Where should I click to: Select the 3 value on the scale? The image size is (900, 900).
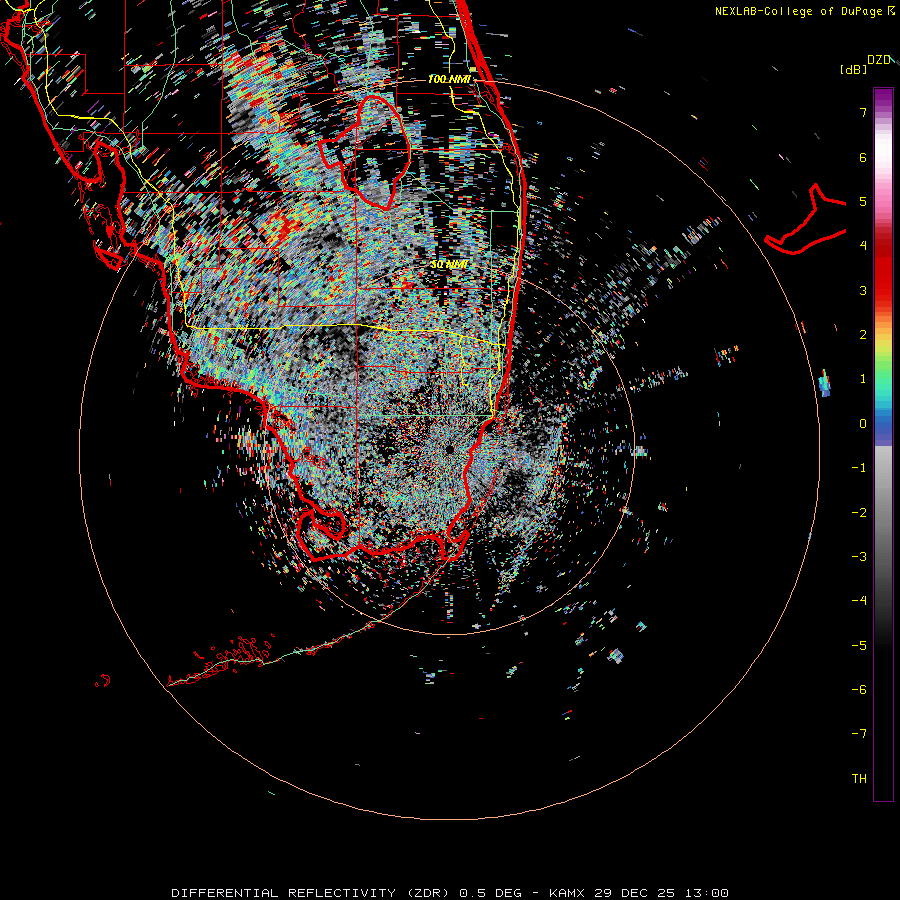click(863, 290)
